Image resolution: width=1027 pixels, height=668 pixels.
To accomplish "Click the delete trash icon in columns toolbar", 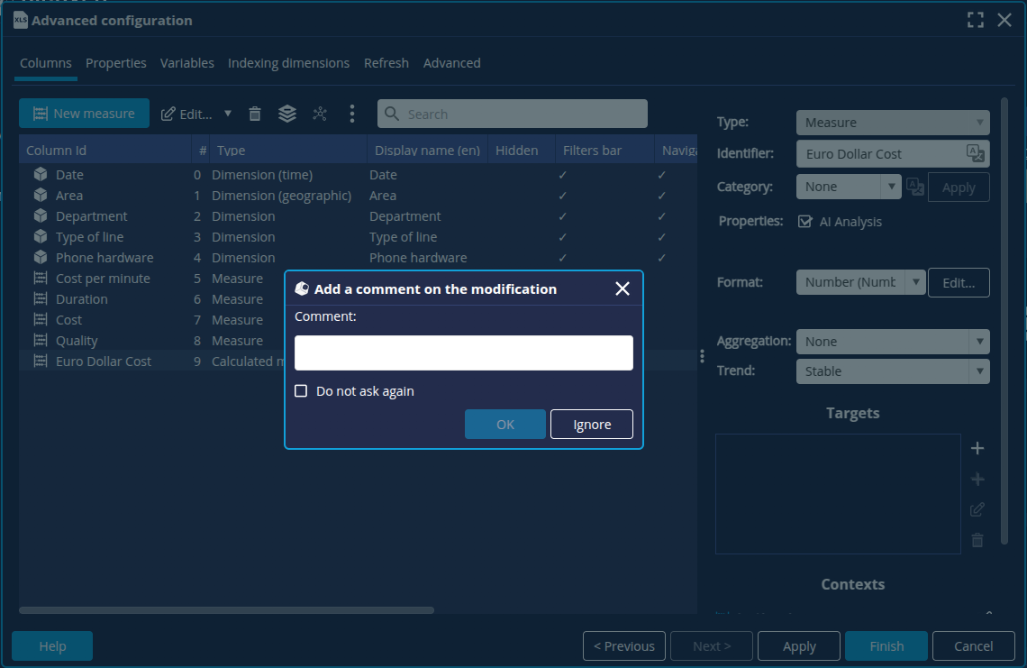I will (255, 114).
